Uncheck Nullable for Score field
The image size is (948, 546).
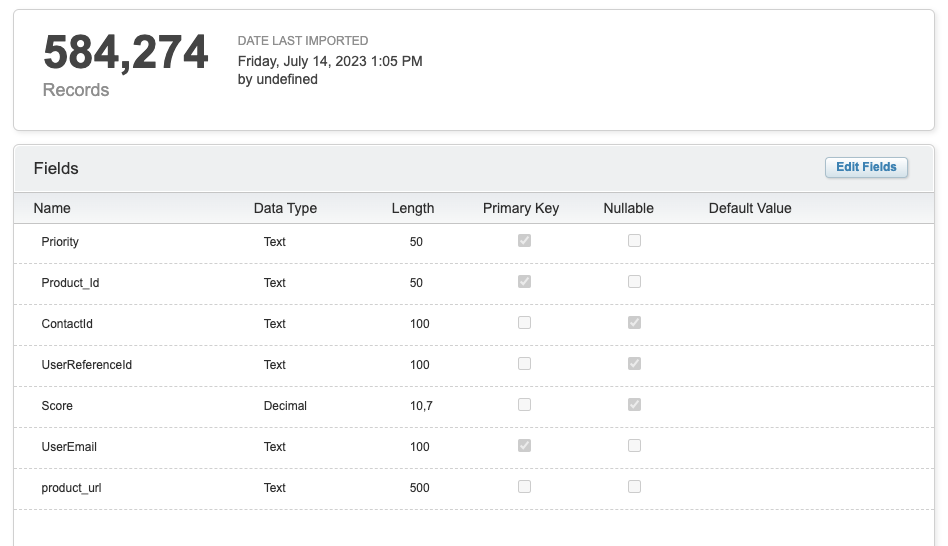coord(634,405)
